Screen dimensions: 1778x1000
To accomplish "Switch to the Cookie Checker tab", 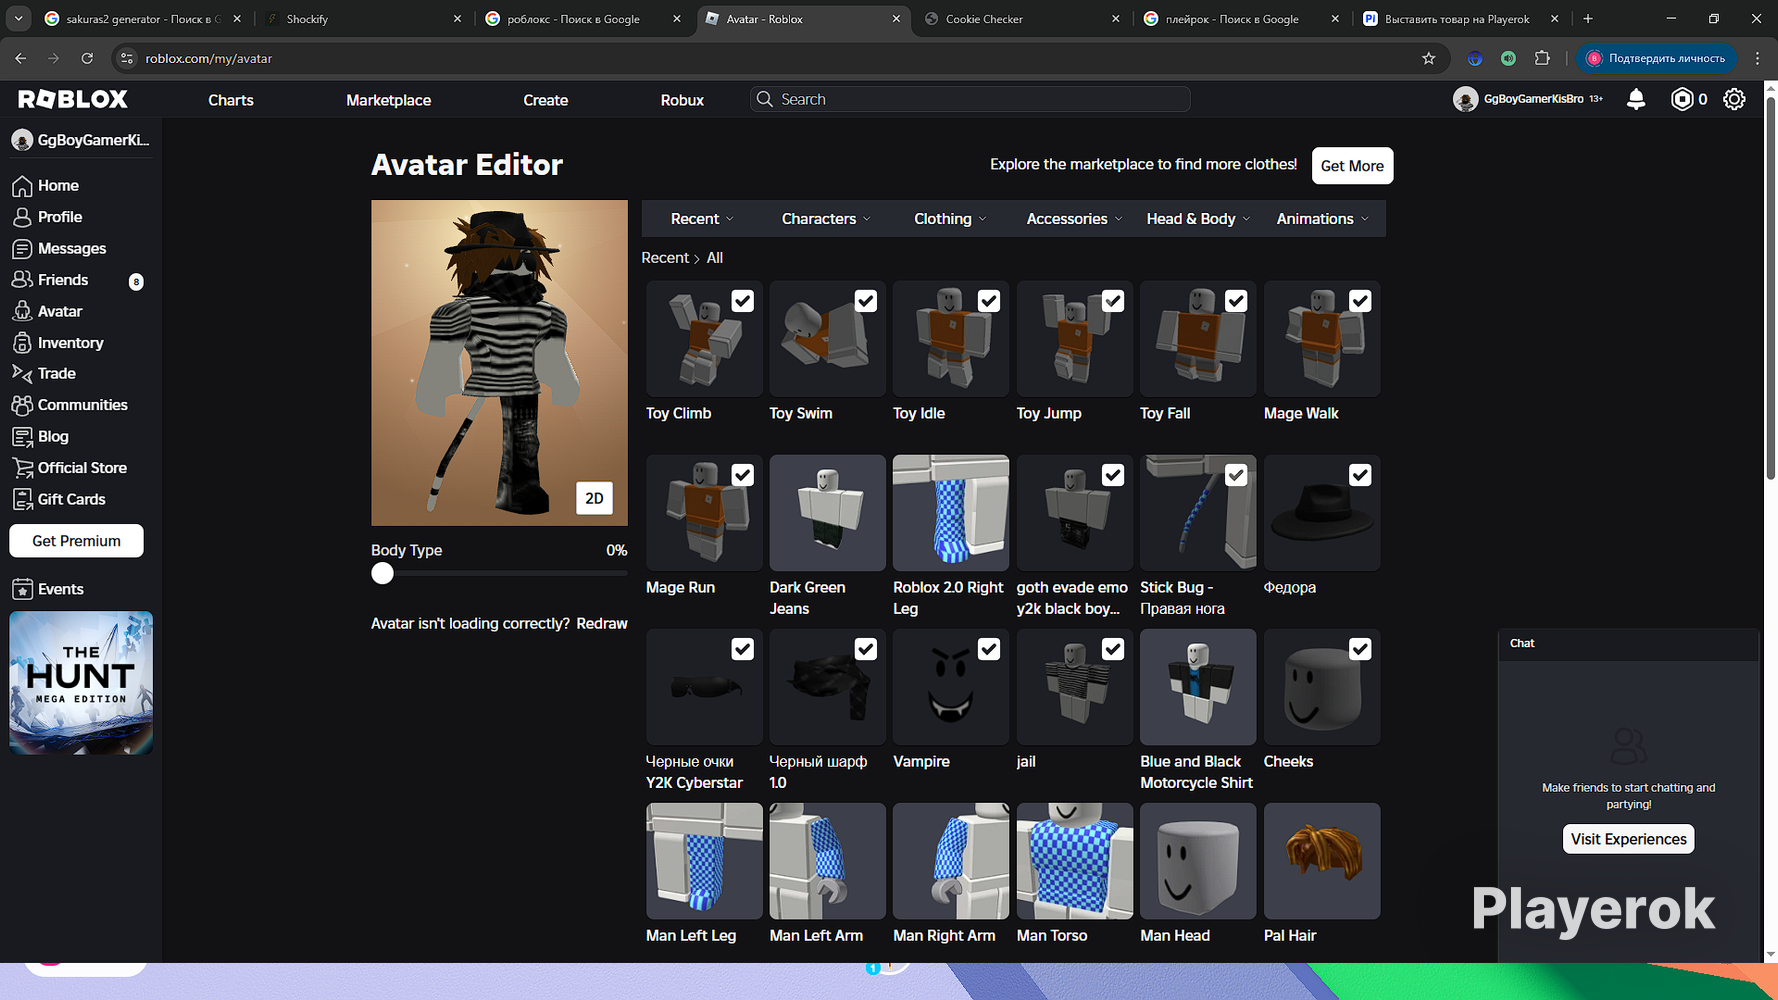I will [x=1020, y=19].
